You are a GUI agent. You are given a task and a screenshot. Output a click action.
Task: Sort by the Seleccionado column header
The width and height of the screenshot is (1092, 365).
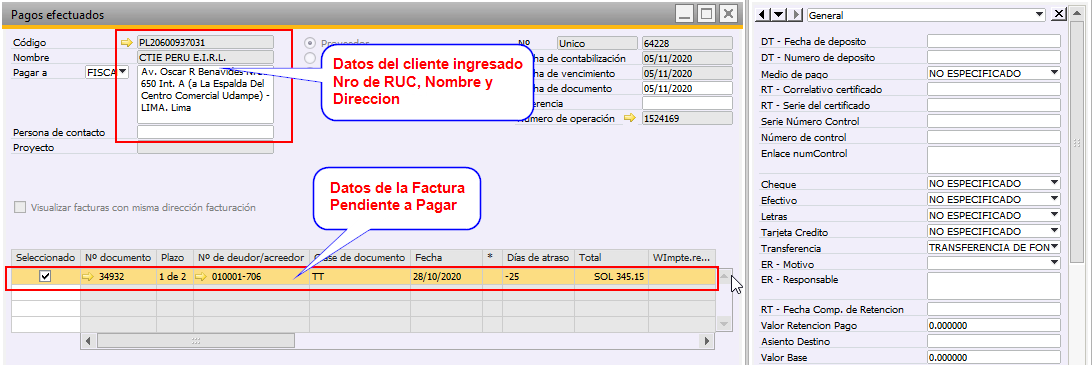46,257
